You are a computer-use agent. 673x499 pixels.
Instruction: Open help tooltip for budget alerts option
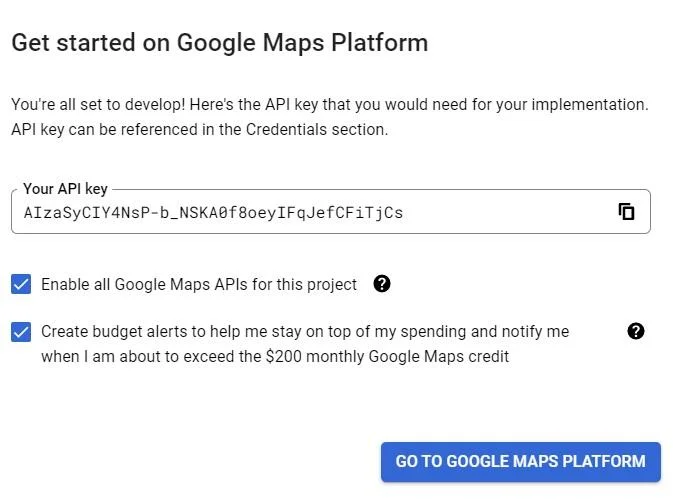pyautogui.click(x=636, y=331)
